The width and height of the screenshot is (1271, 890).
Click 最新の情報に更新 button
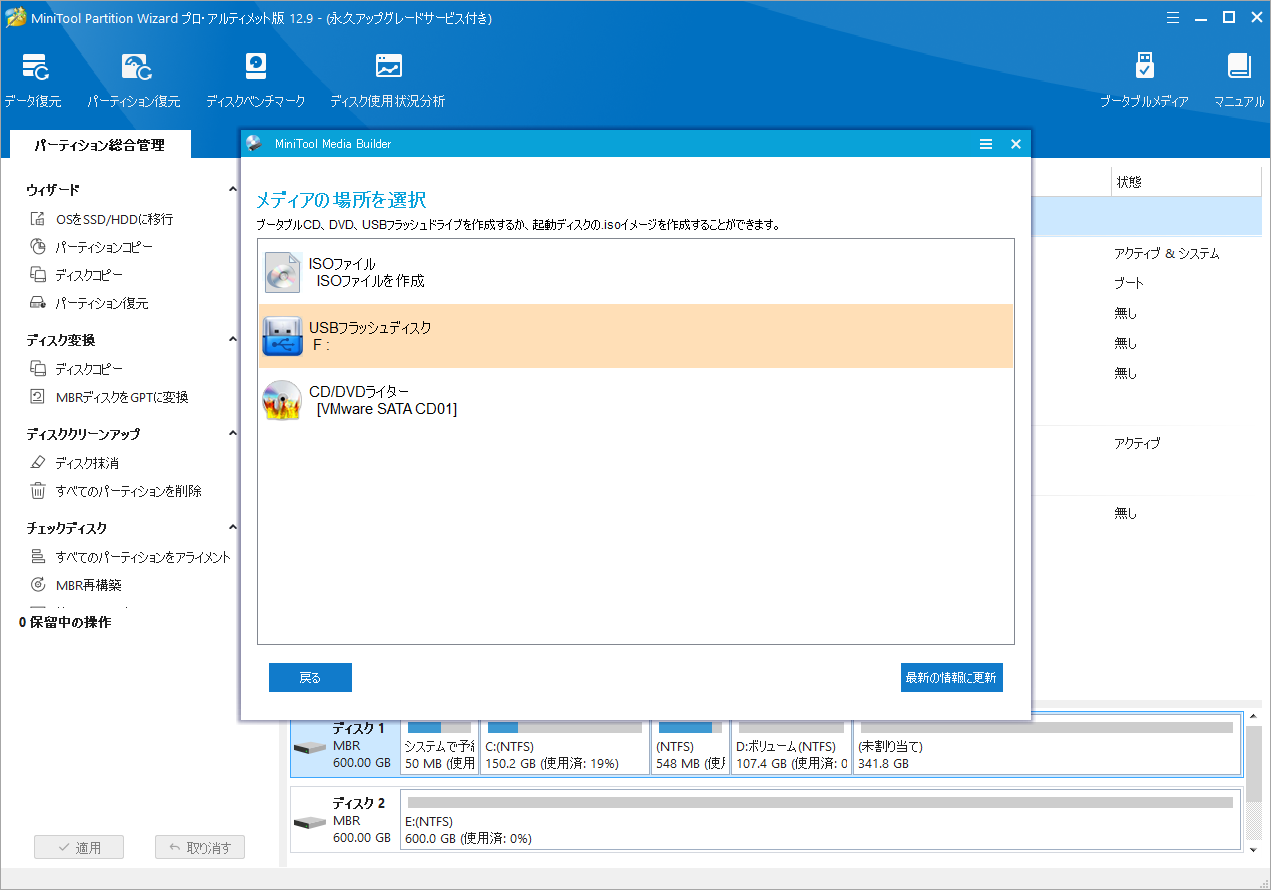[x=951, y=678]
